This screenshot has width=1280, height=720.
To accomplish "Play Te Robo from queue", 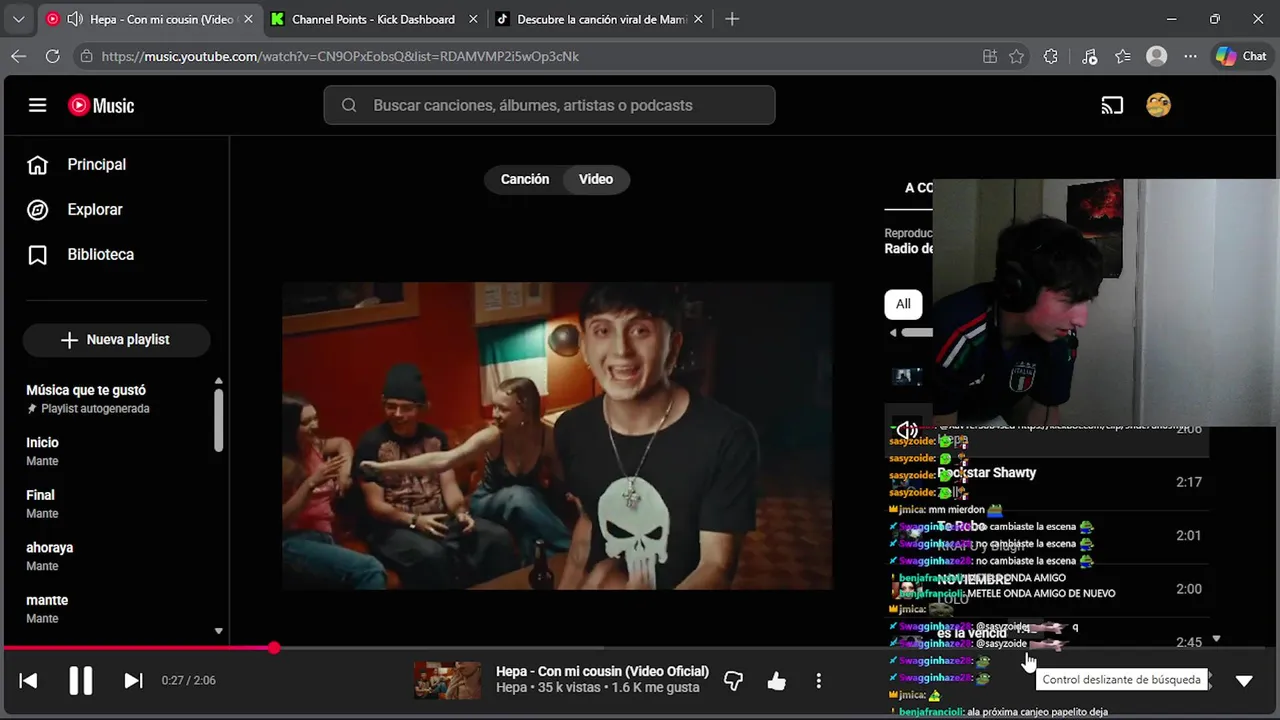I will click(x=1045, y=535).
